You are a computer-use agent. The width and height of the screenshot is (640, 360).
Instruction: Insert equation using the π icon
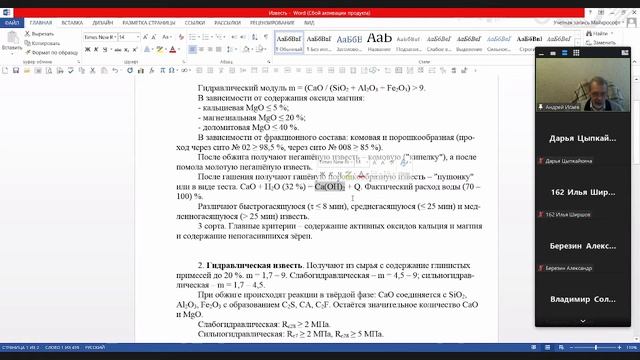click(162, 70)
